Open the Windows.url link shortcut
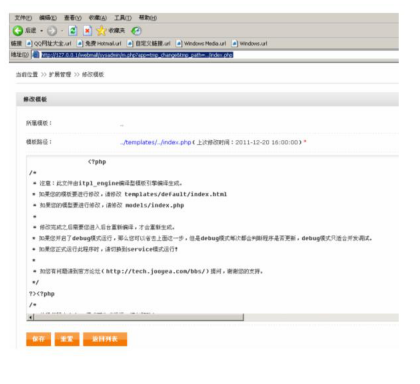420x384 pixels. 250,43
